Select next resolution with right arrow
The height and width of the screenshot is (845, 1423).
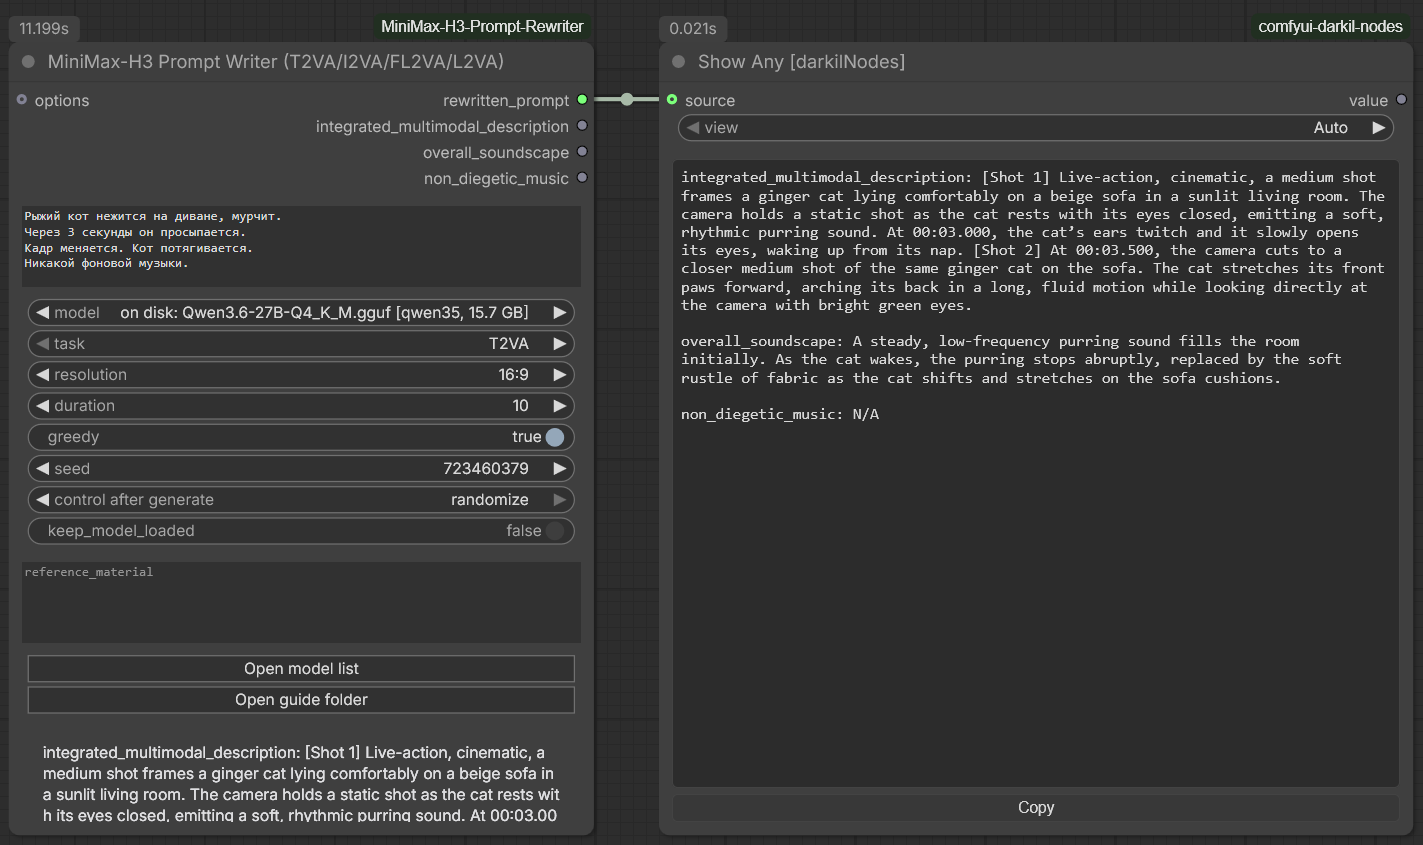tap(560, 374)
